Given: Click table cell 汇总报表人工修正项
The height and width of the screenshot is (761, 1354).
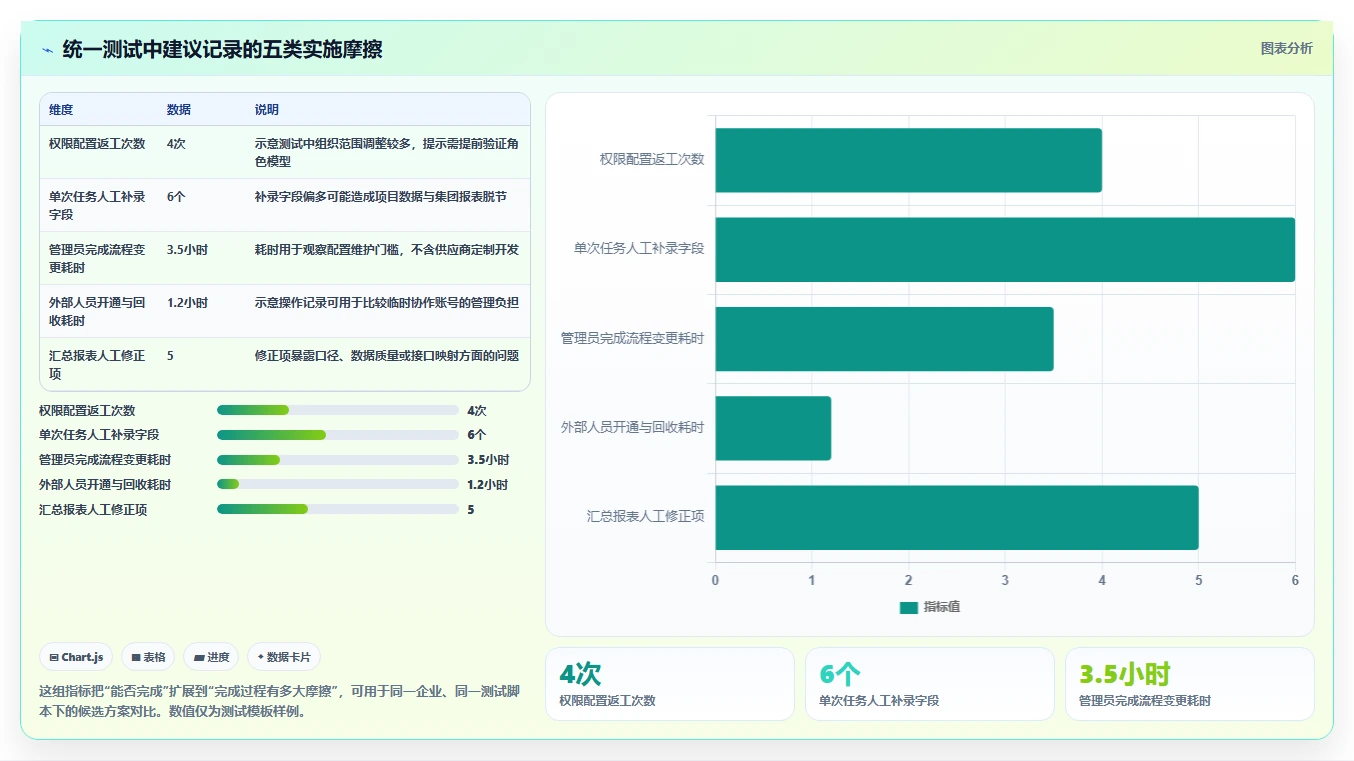Looking at the screenshot, I should pos(97,364).
